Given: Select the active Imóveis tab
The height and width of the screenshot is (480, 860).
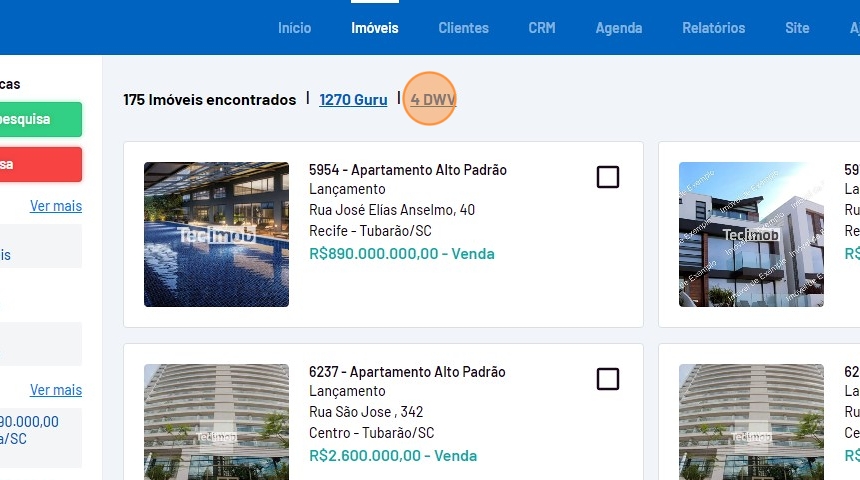Looking at the screenshot, I should (x=374, y=28).
